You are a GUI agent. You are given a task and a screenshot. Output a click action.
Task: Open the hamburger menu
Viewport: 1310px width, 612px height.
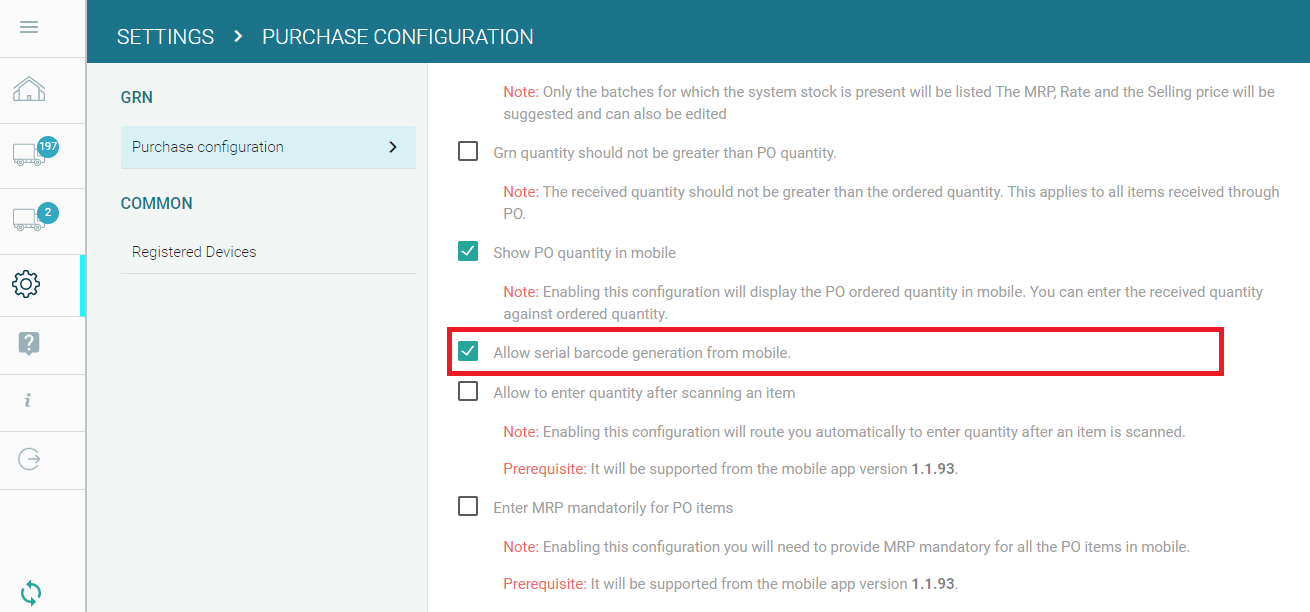coord(29,27)
